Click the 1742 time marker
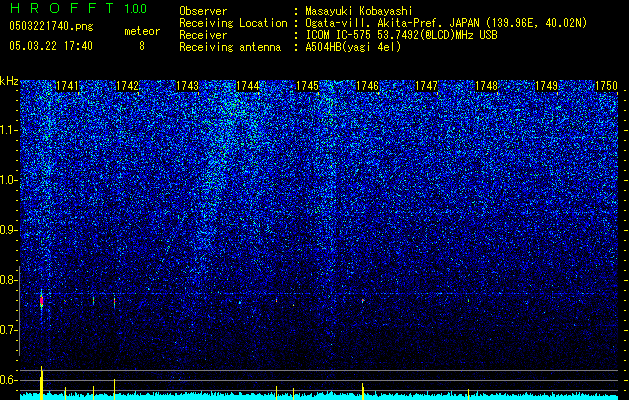The height and width of the screenshot is (400, 629). [127, 86]
